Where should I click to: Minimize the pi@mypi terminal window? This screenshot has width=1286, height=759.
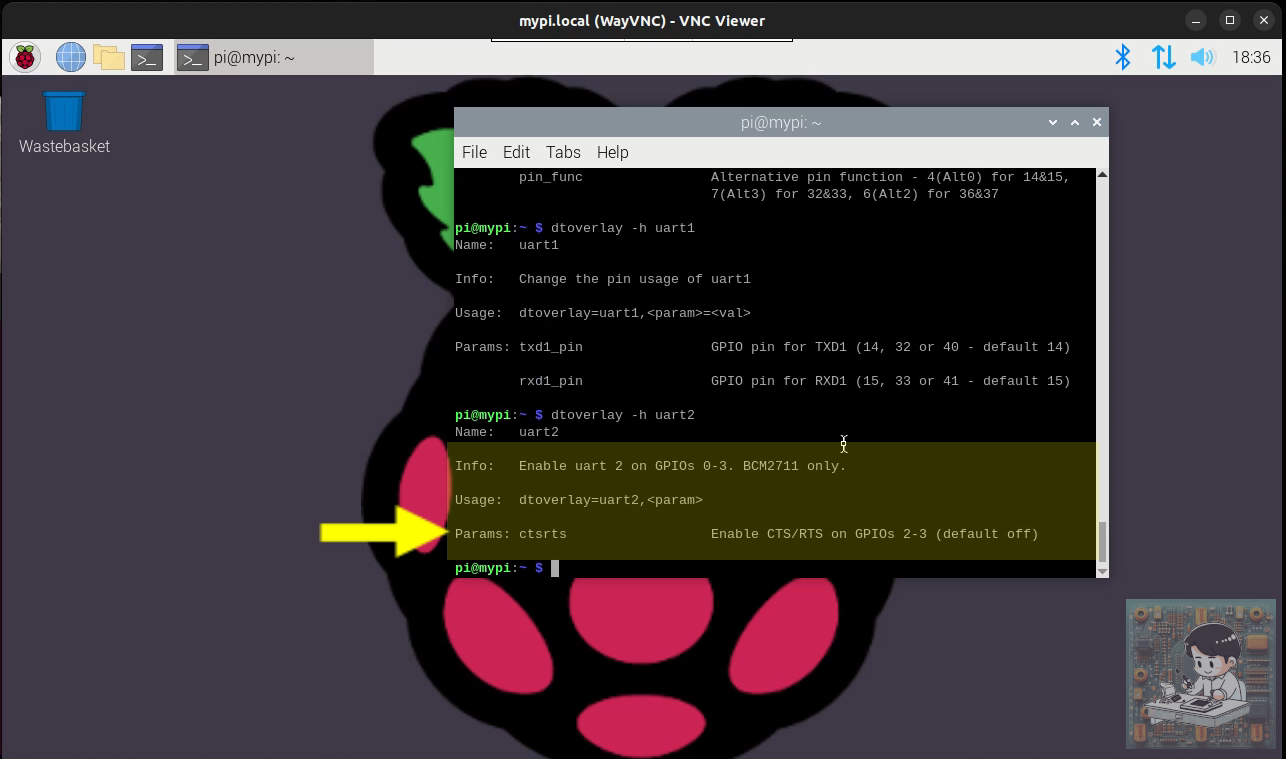[1053, 122]
